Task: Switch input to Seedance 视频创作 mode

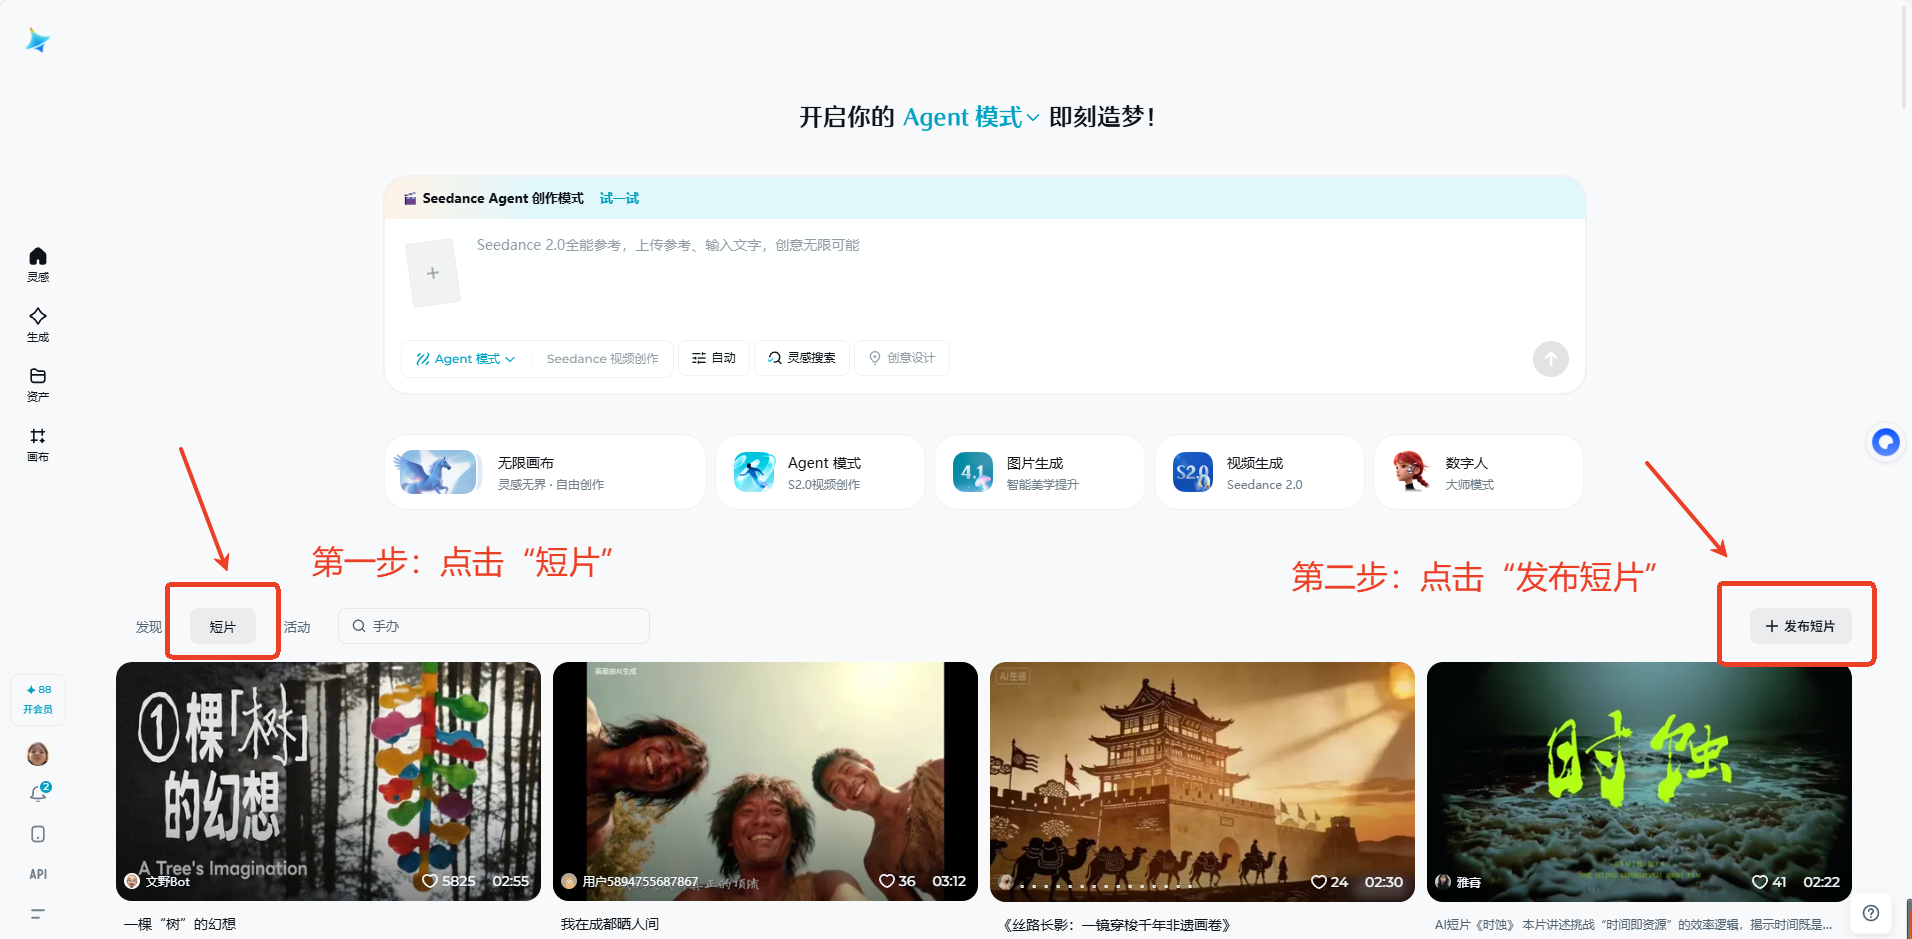Action: 602,358
